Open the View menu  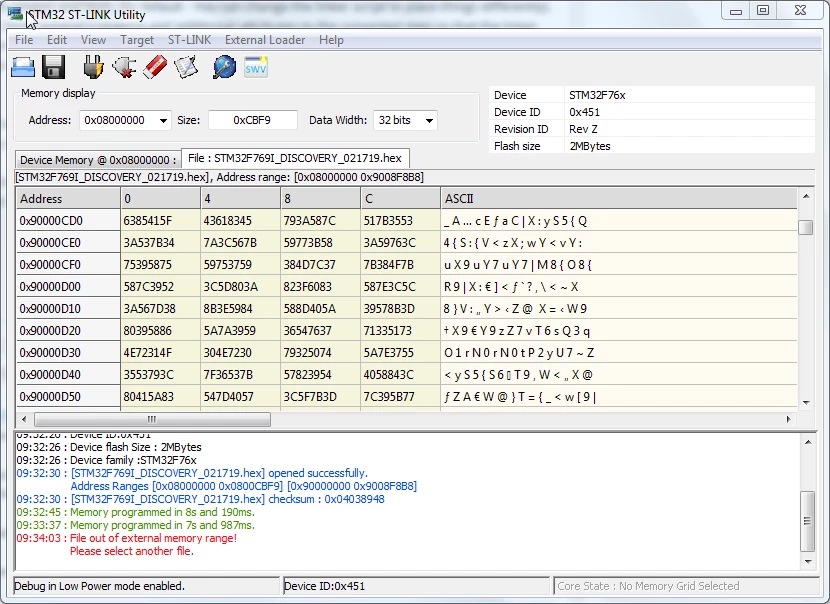[93, 40]
